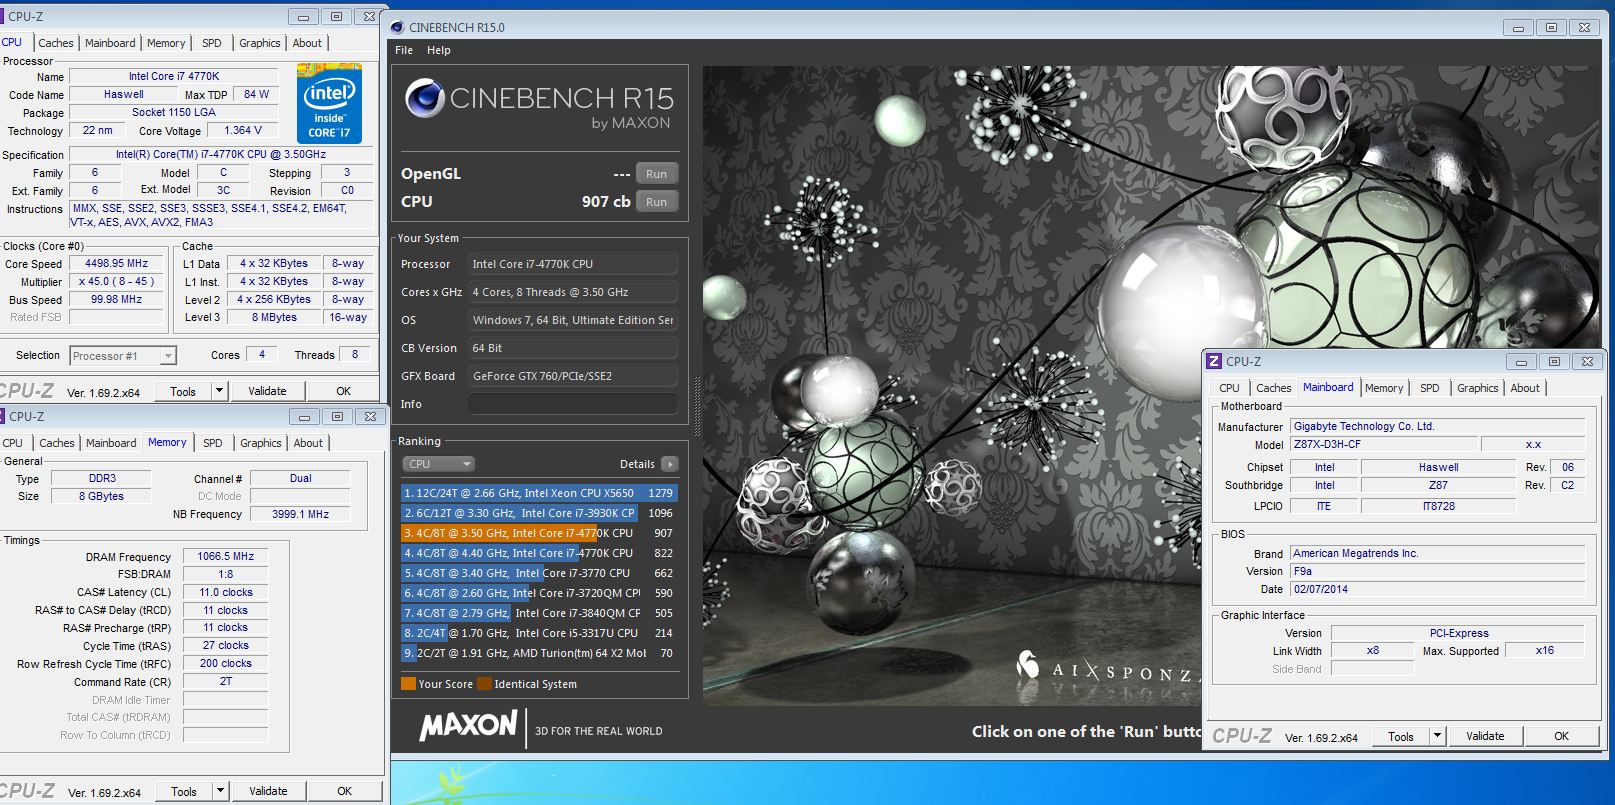The image size is (1615, 805).
Task: Open About tab in top CPU-Z window
Action: pyautogui.click(x=307, y=43)
